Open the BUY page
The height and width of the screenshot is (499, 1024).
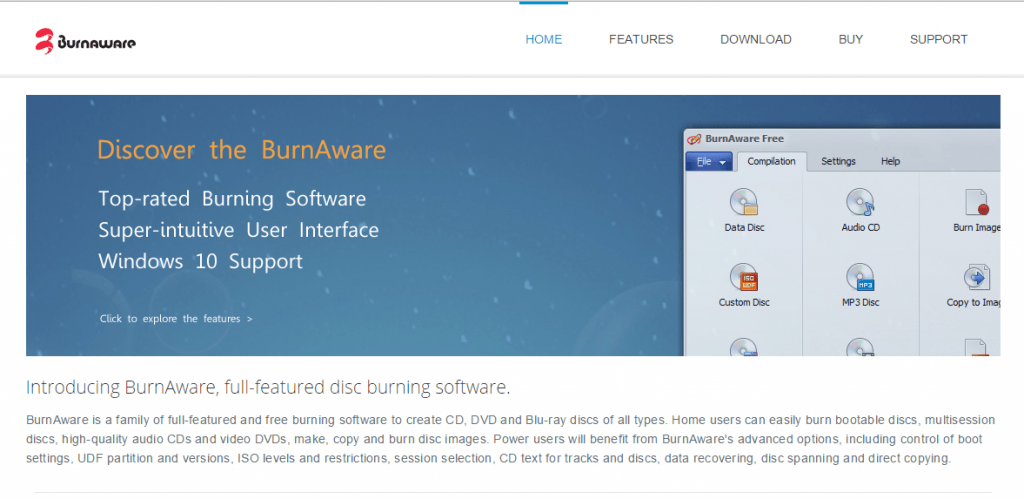[850, 39]
